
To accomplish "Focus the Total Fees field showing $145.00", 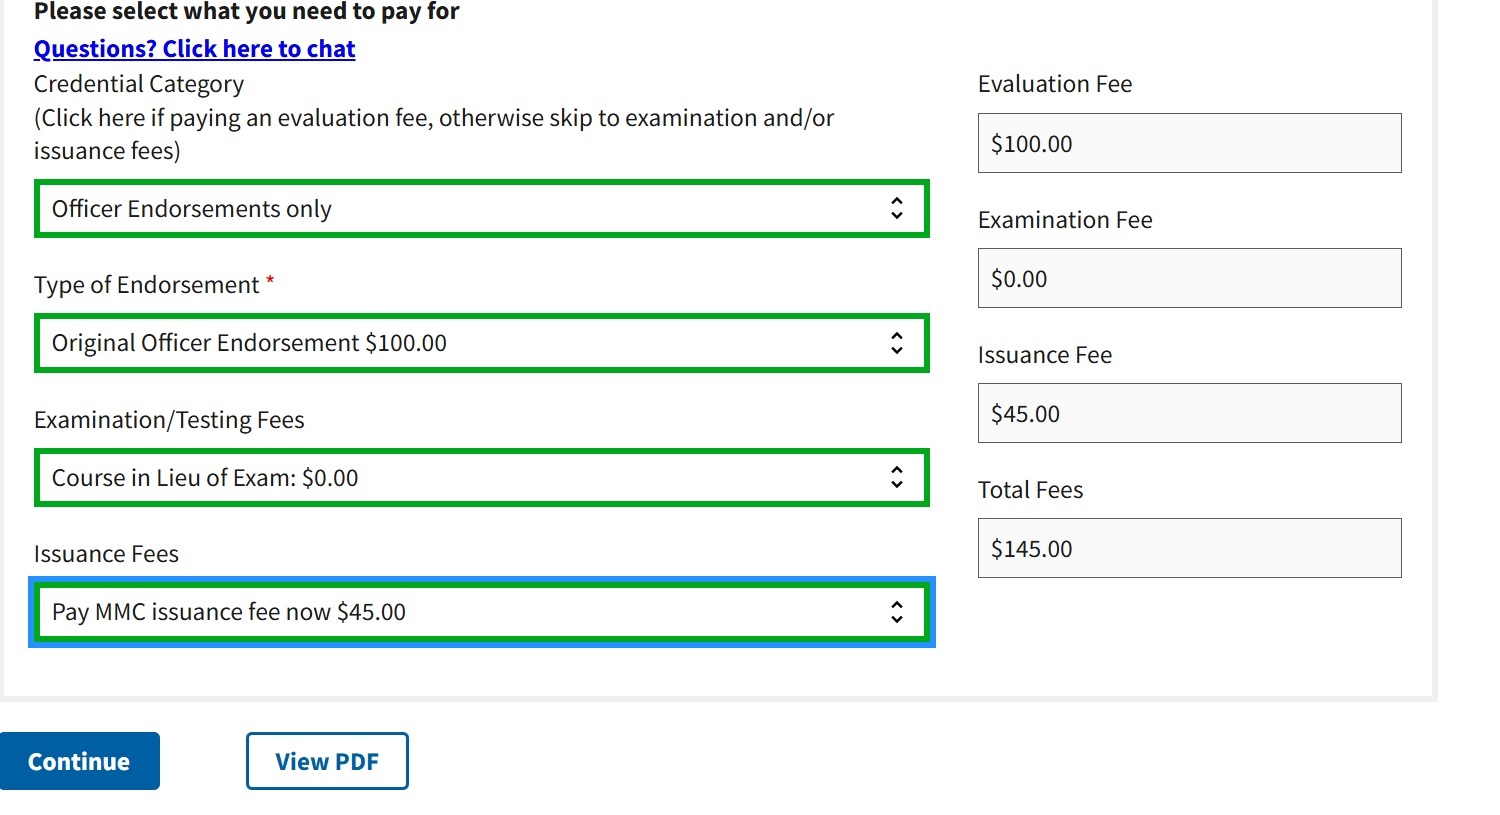I will (x=1189, y=548).
